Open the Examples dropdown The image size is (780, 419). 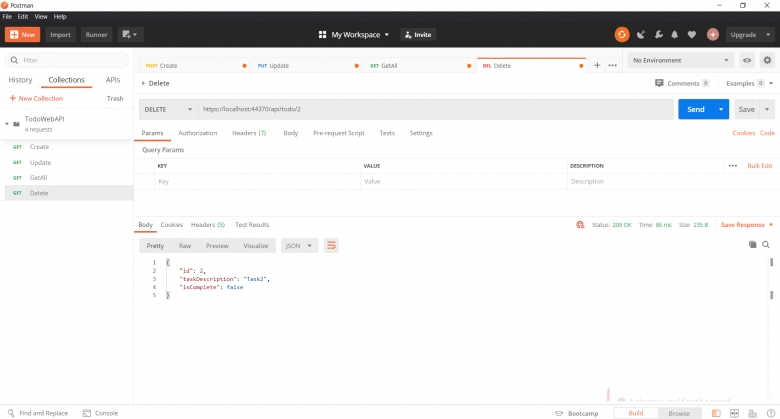[x=749, y=83]
